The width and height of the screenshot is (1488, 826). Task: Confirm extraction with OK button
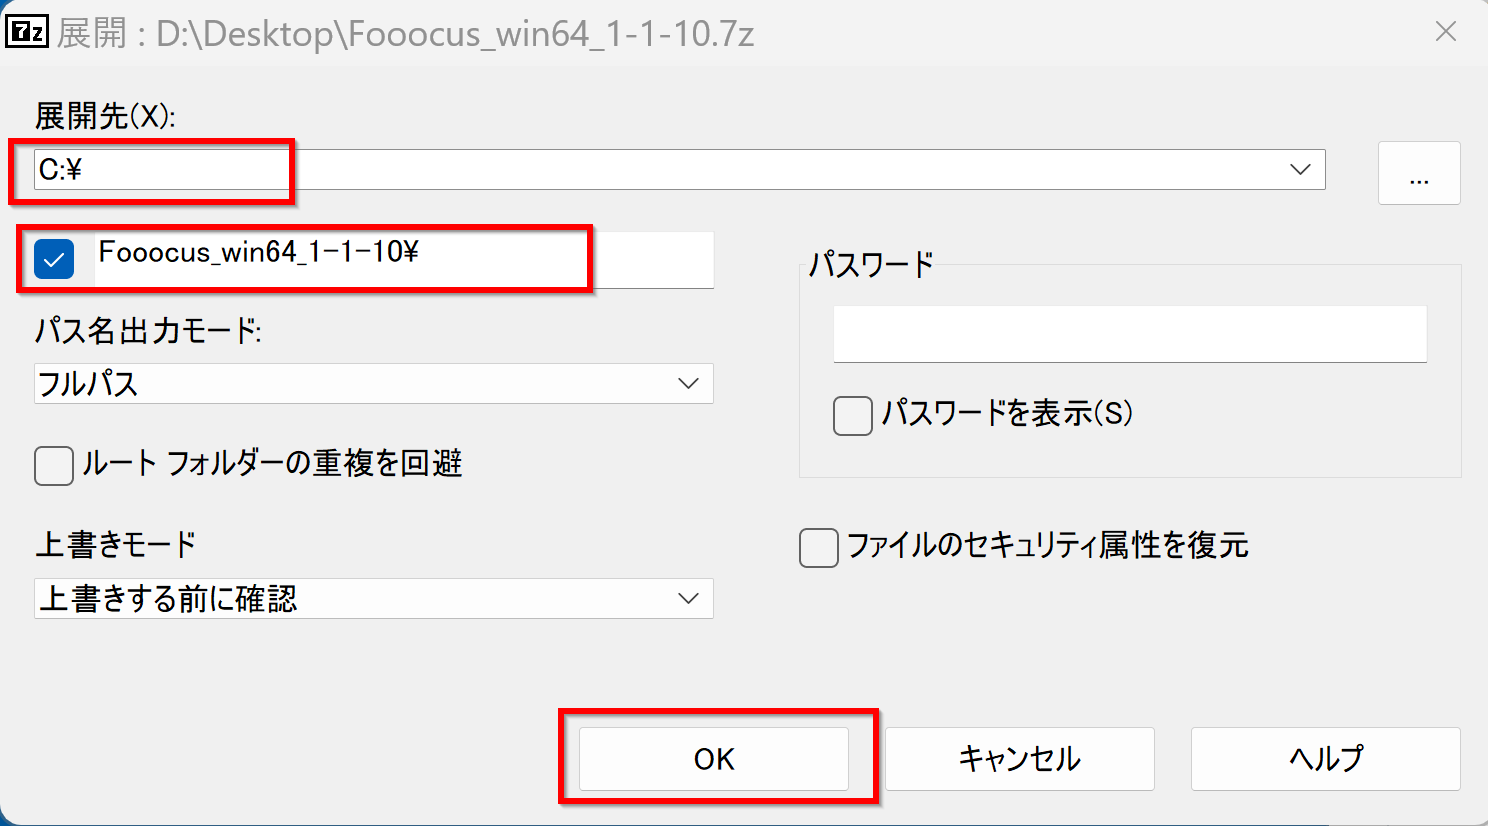click(714, 759)
